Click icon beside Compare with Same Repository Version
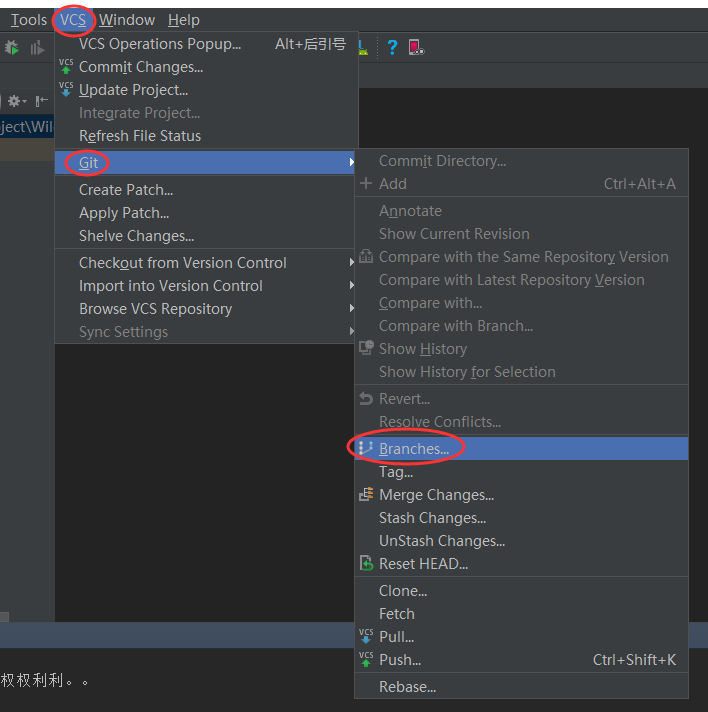 click(366, 257)
